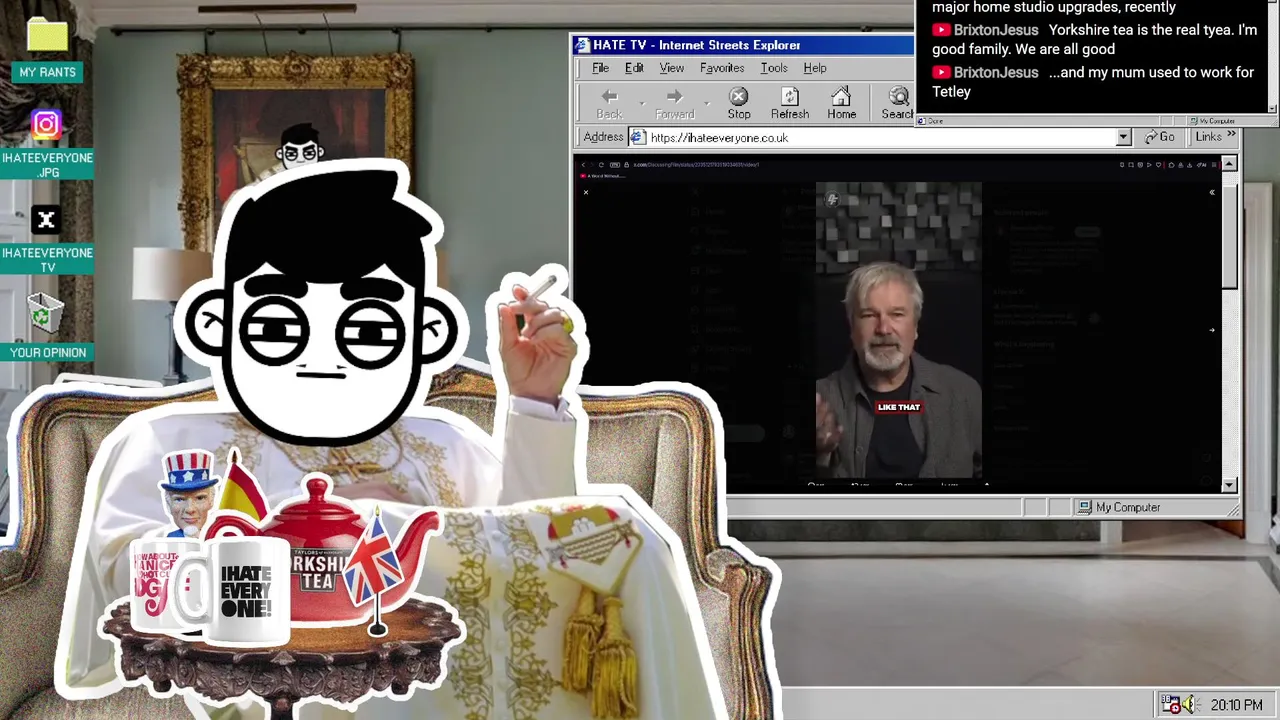Screen dimensions: 1280x720
Task: Open the Forward history dropdown arrow
Action: tap(707, 103)
